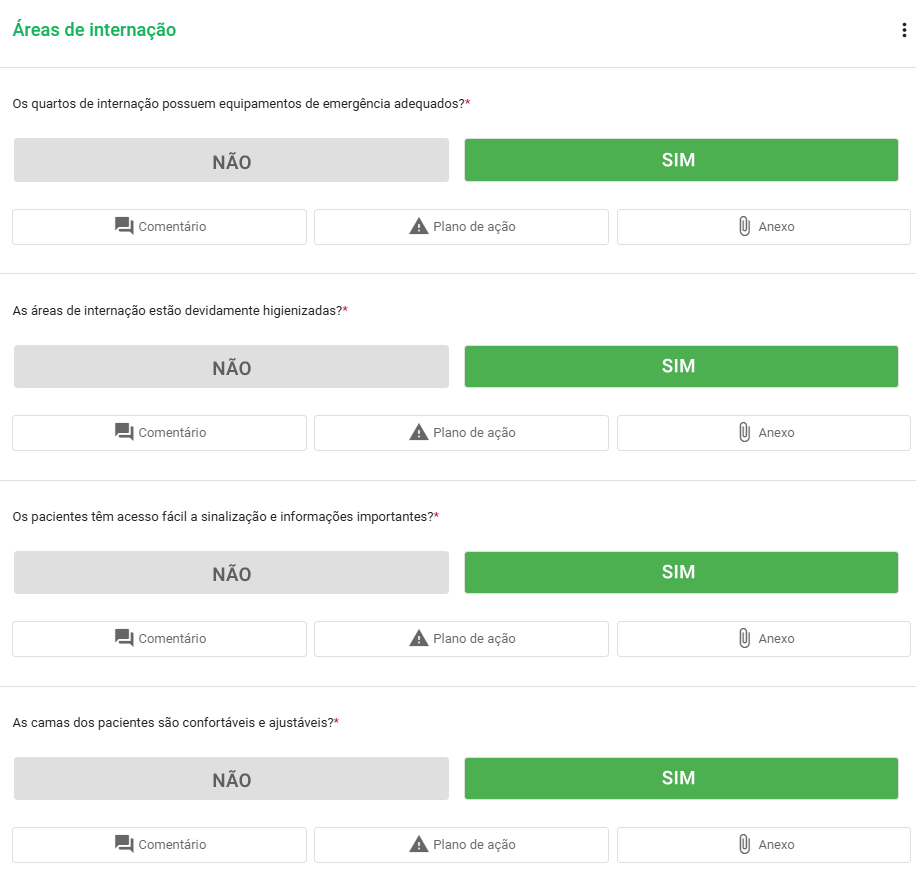Click comment icon under signage question

point(123,638)
